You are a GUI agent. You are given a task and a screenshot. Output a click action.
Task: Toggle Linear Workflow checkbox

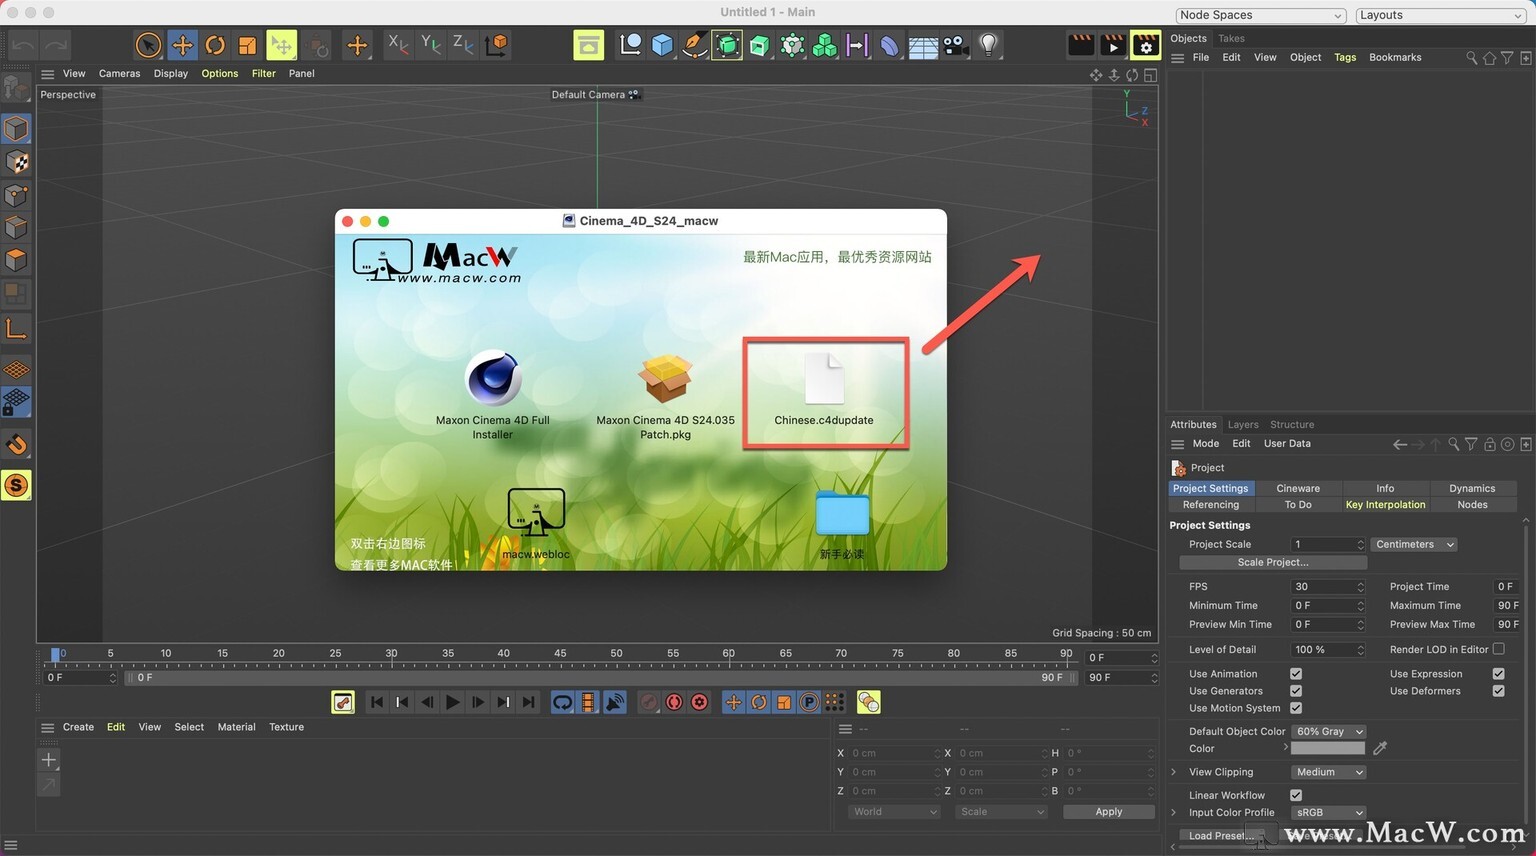[x=1296, y=795]
